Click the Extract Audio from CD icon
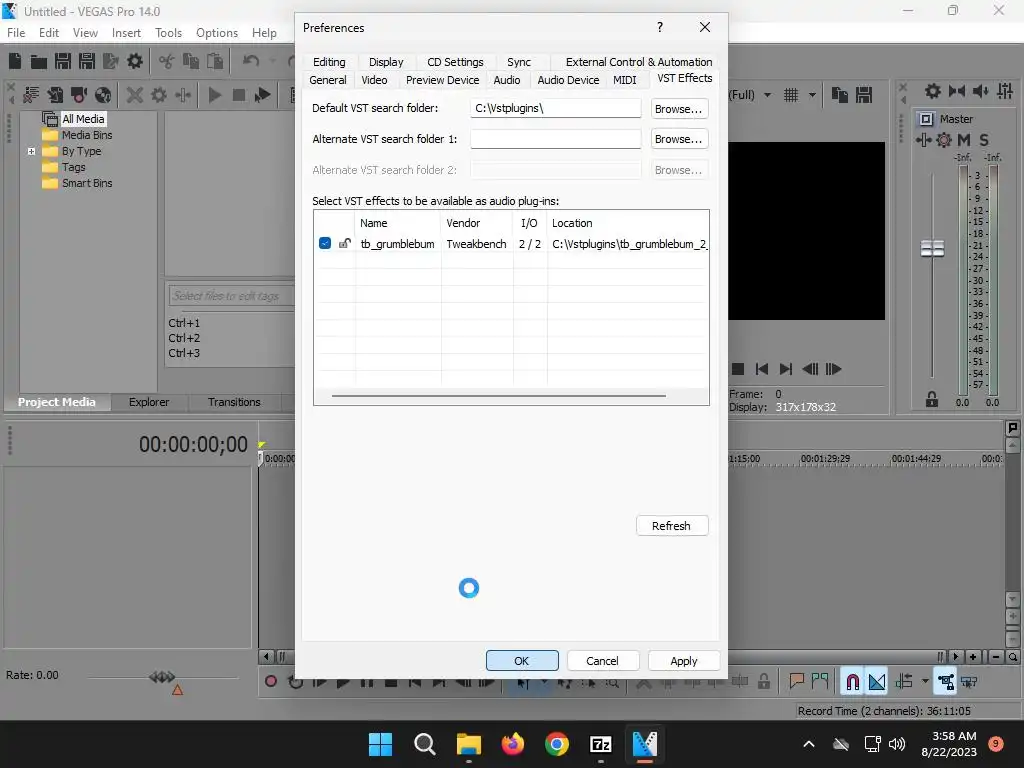Screen dimensions: 1024x768 [103, 95]
